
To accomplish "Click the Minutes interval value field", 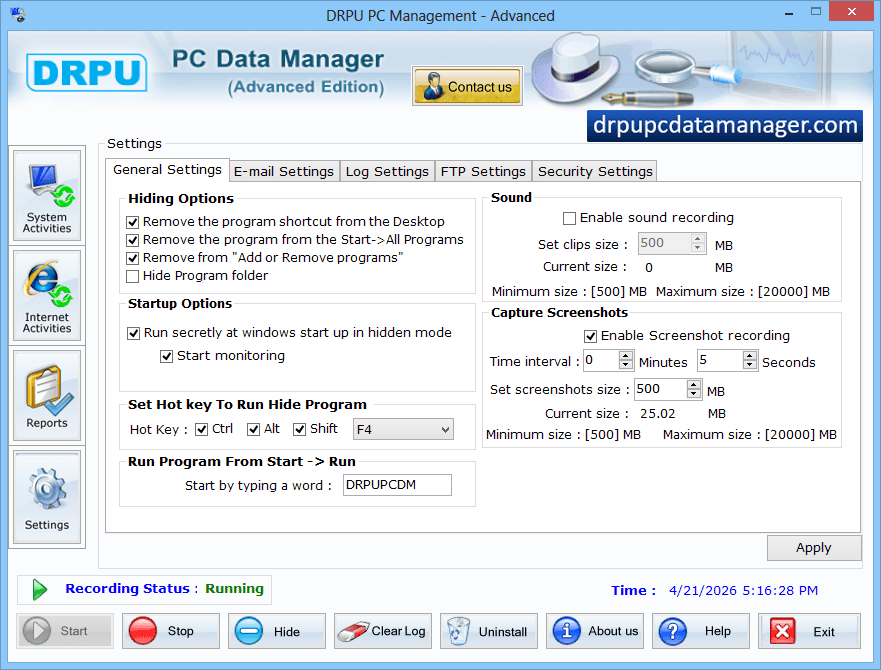I will pyautogui.click(x=601, y=360).
